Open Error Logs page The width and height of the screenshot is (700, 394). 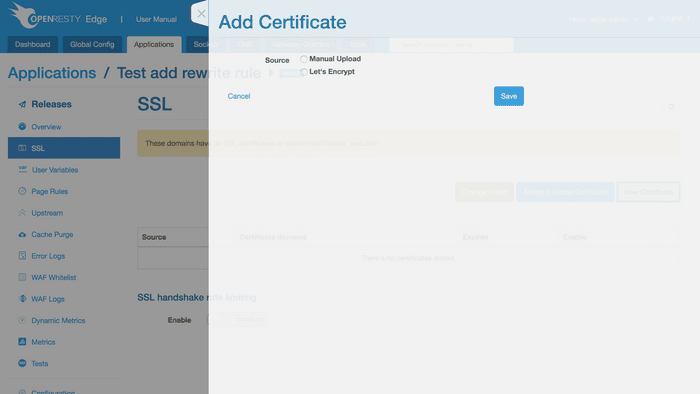coord(48,256)
